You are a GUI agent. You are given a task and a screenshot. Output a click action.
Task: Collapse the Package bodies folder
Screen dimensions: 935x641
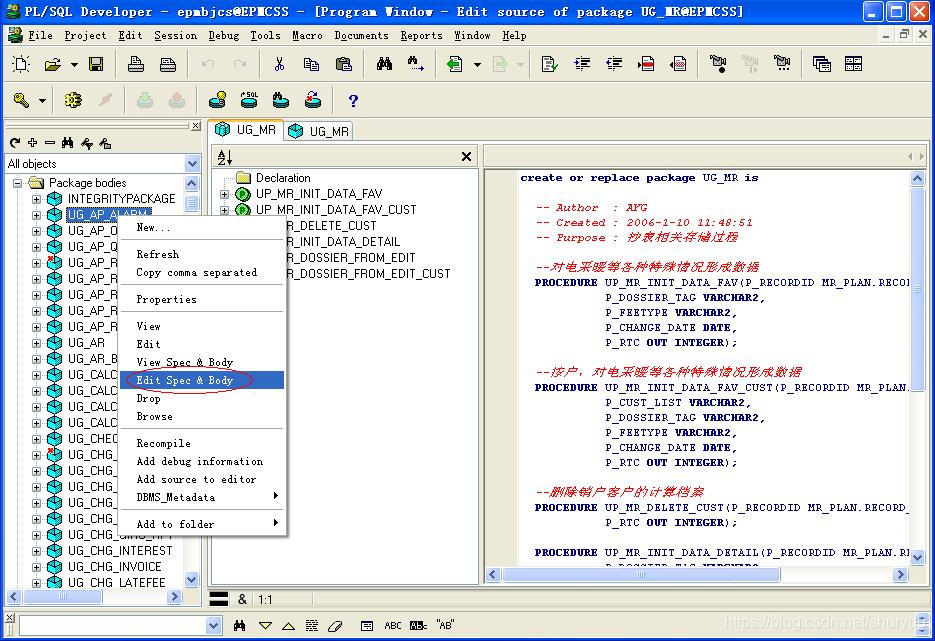18,182
